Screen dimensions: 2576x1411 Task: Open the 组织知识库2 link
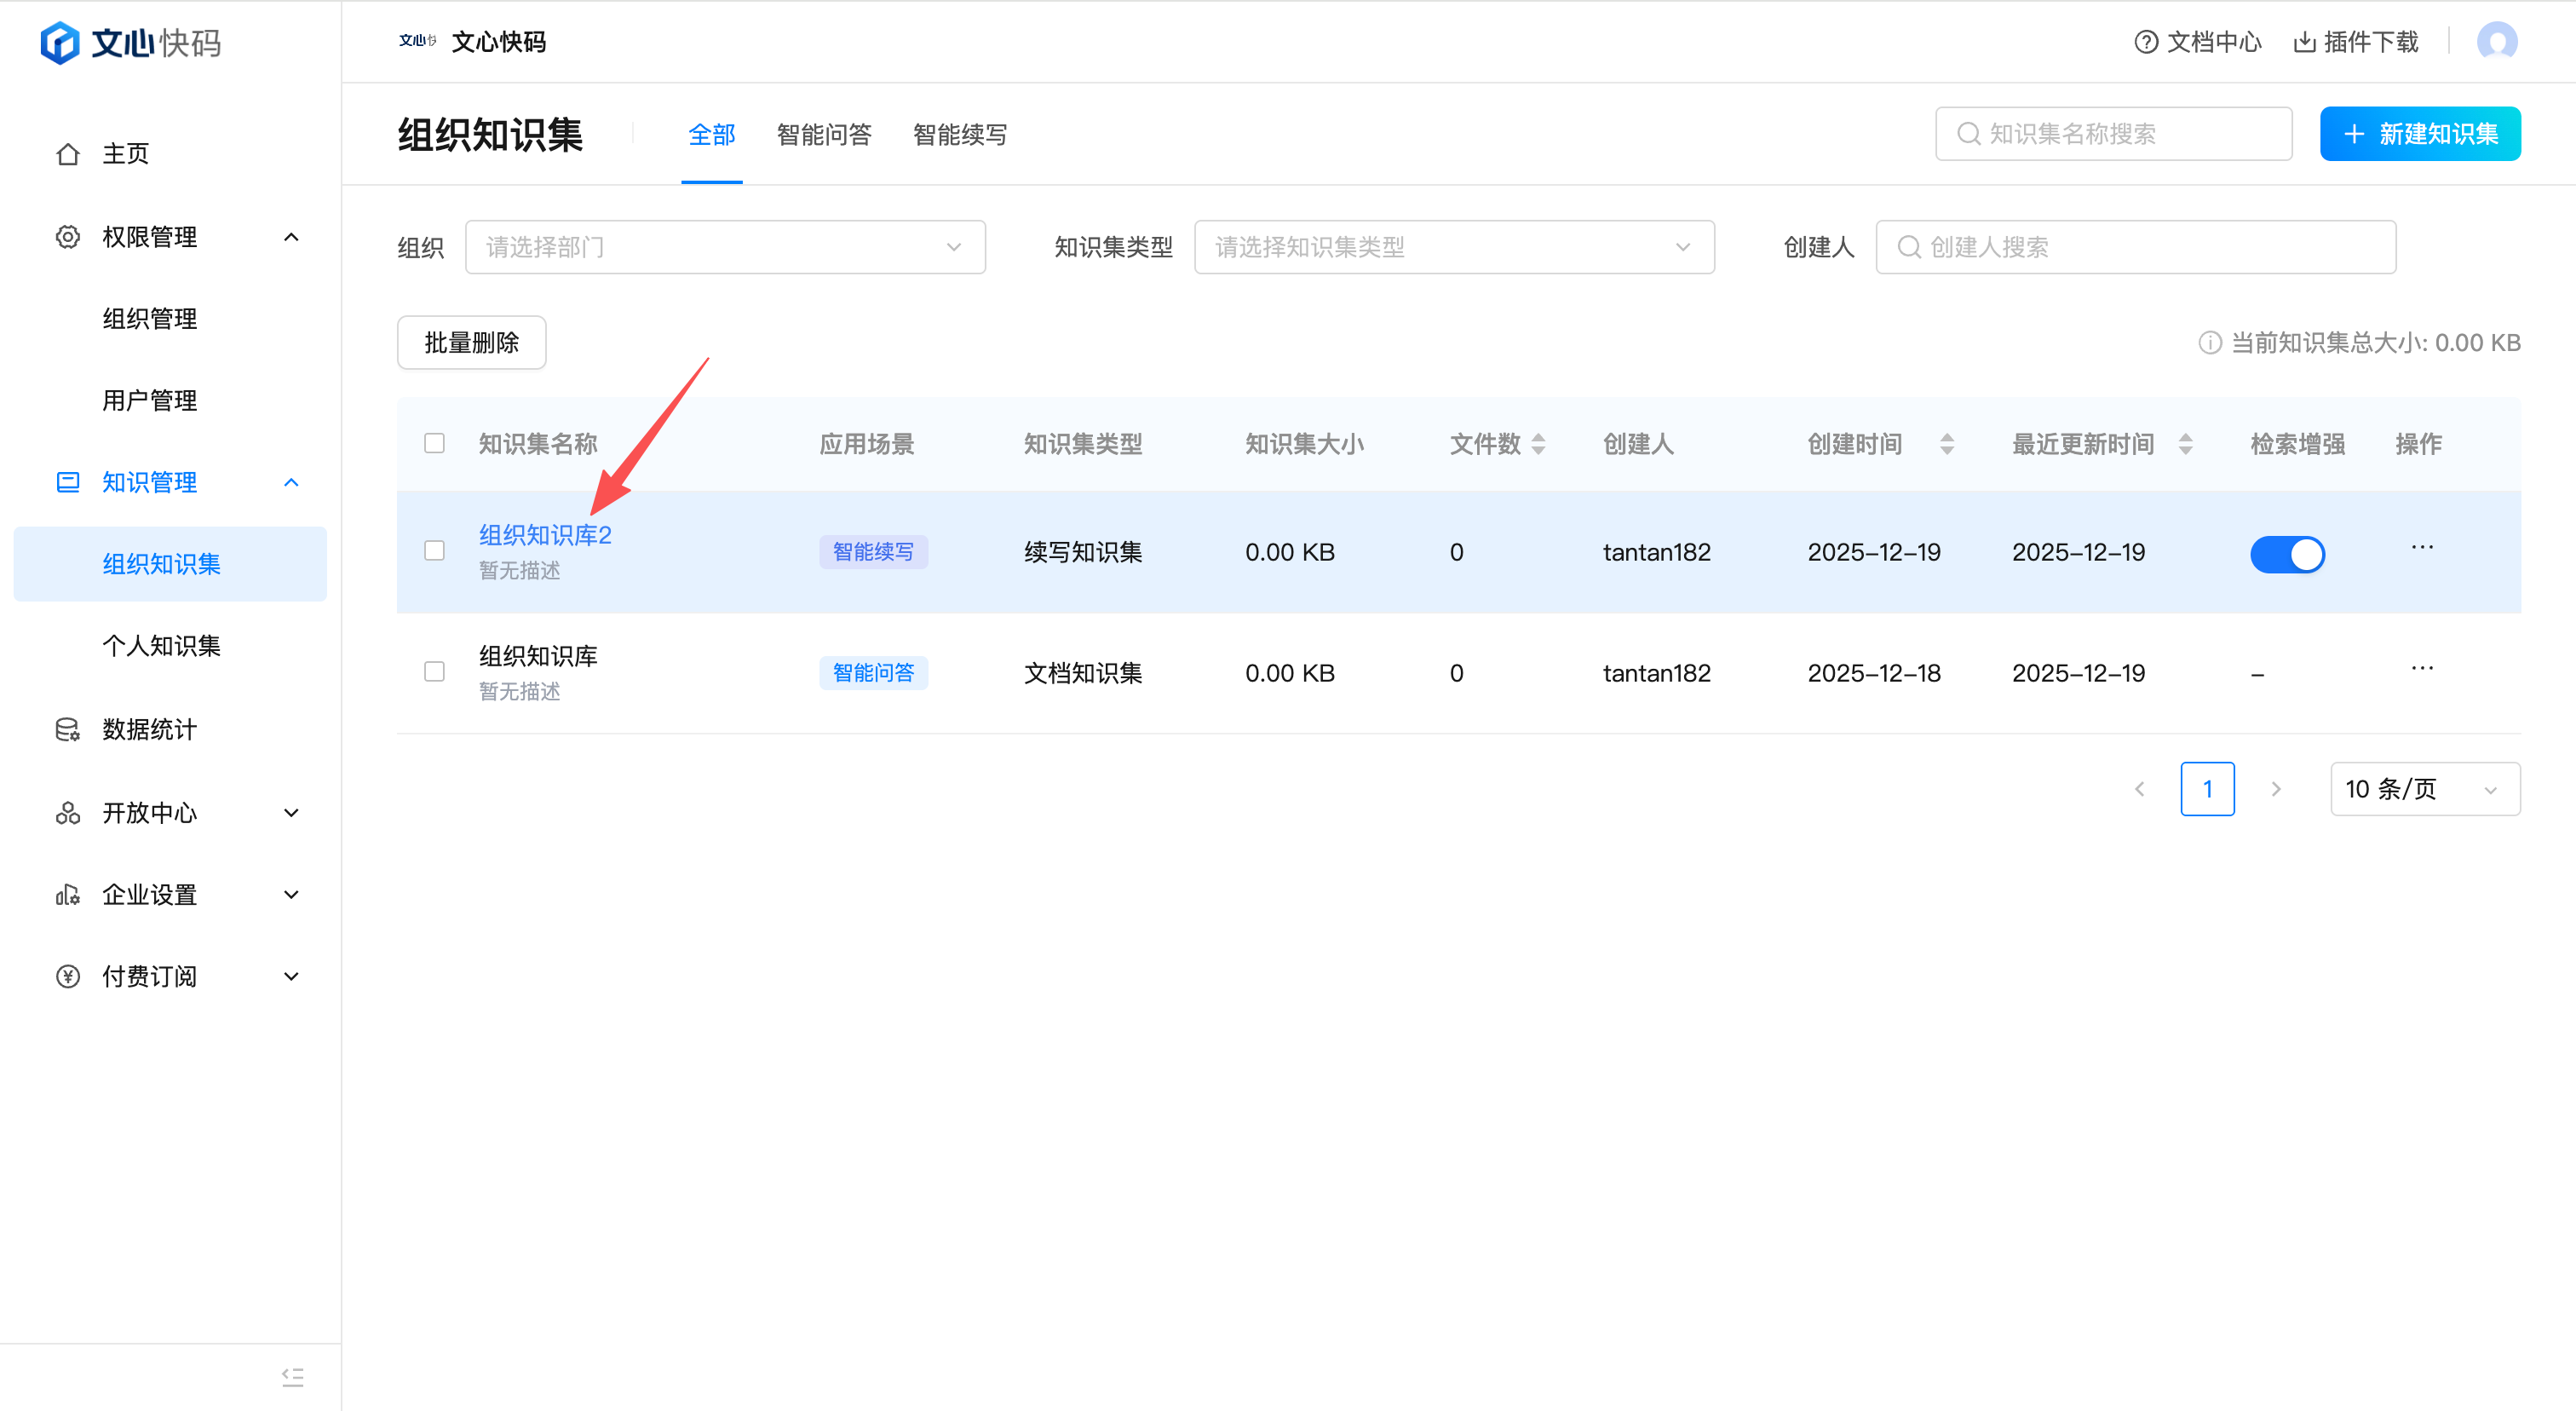point(545,535)
